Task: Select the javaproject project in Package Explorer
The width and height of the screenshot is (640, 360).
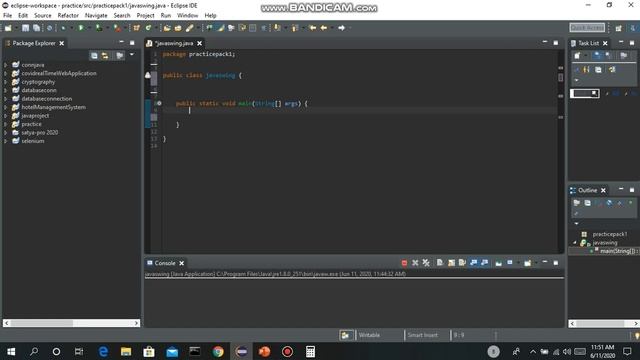Action: pyautogui.click(x=35, y=116)
